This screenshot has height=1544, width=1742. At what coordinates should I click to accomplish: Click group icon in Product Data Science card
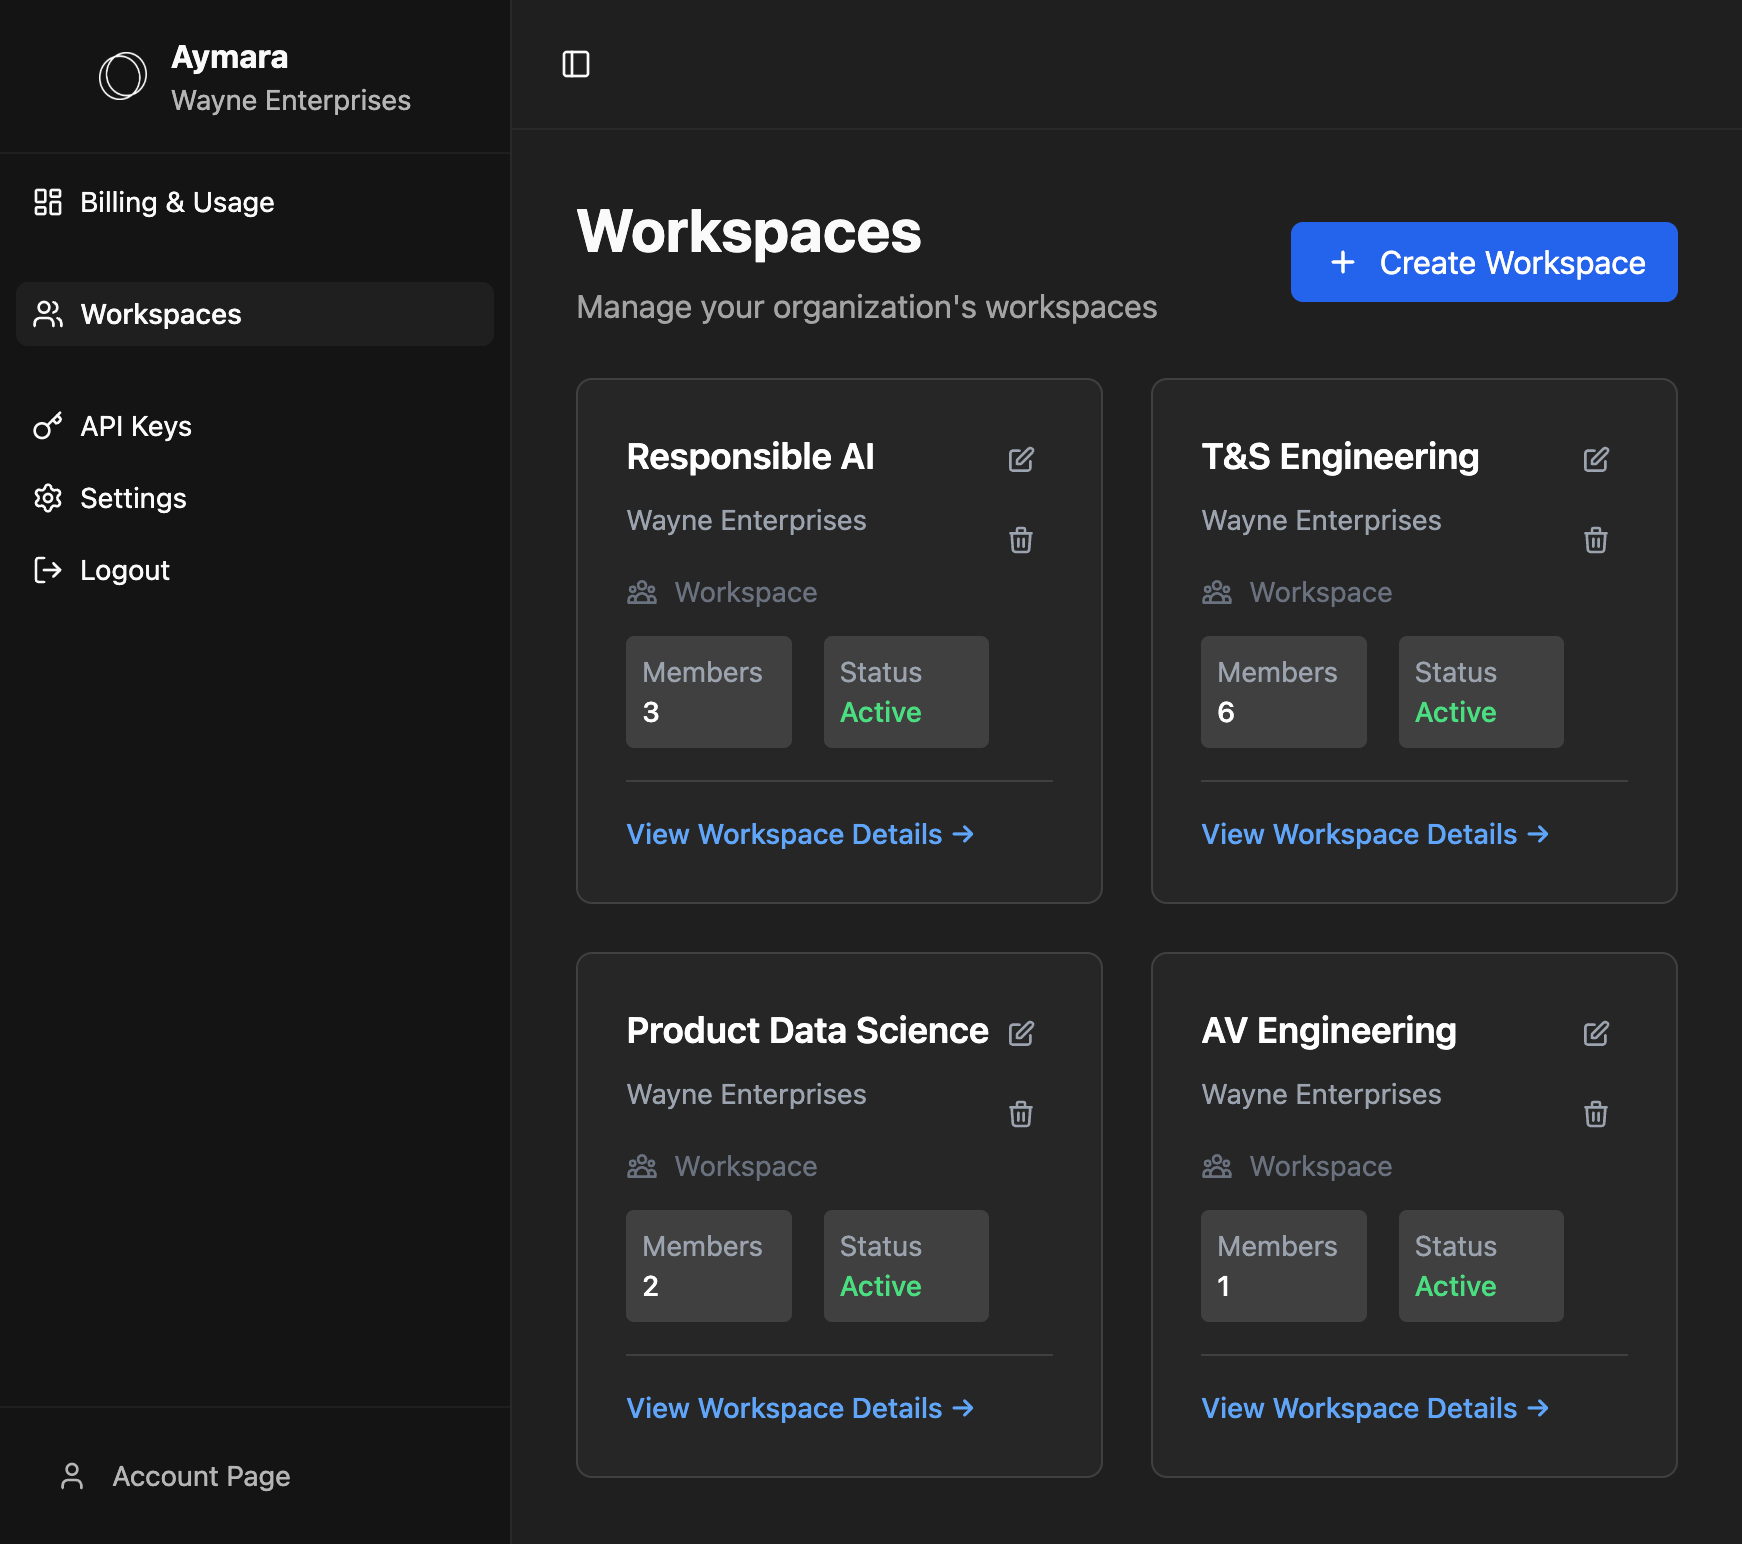coord(642,1167)
